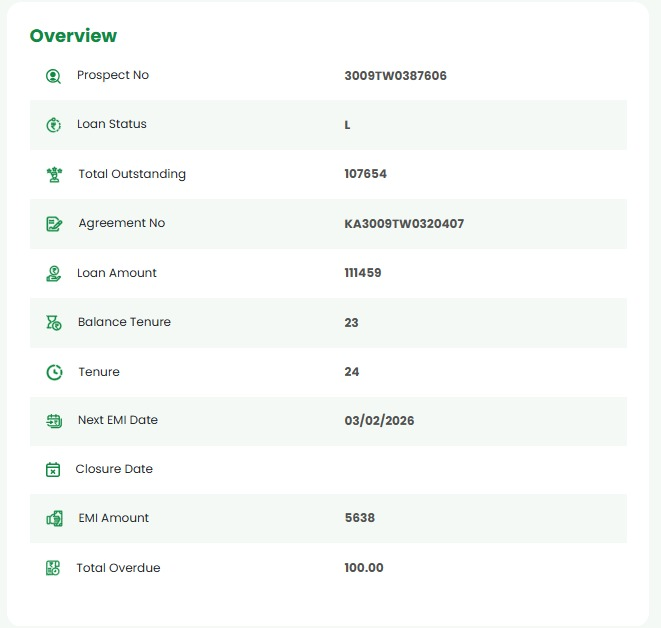
Task: Click the Next EMI Date calendar icon
Action: (x=54, y=421)
